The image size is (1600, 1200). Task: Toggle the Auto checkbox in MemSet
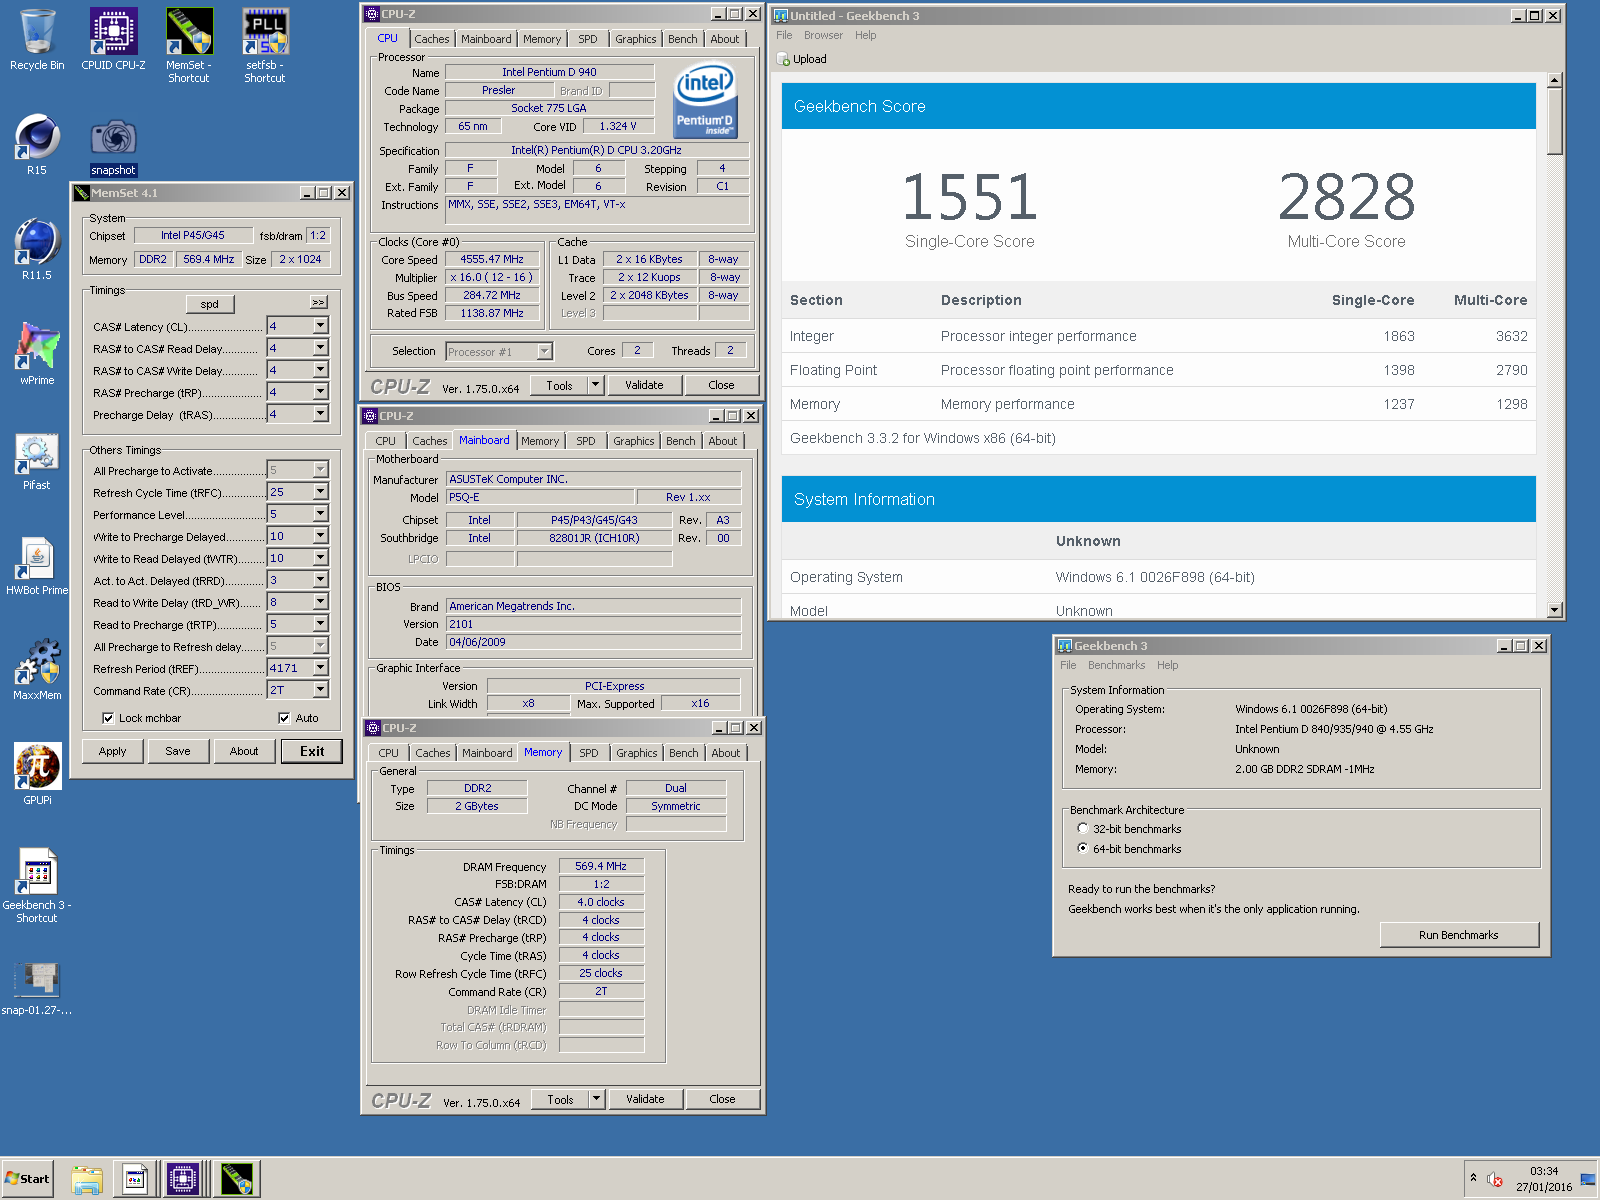[x=284, y=718]
